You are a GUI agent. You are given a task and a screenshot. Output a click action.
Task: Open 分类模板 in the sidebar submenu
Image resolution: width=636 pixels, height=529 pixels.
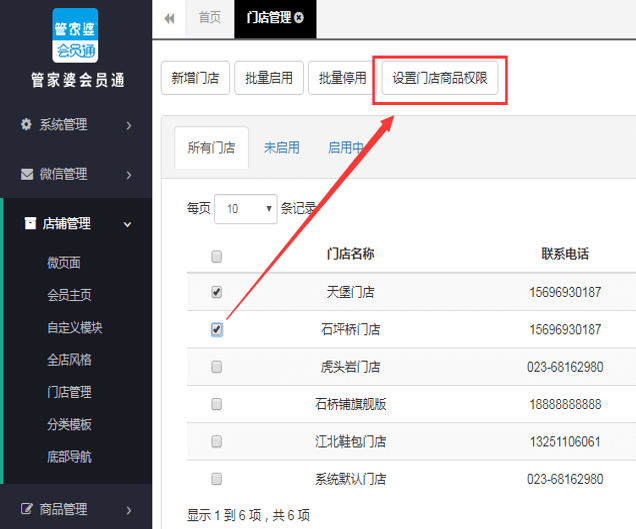[x=69, y=424]
